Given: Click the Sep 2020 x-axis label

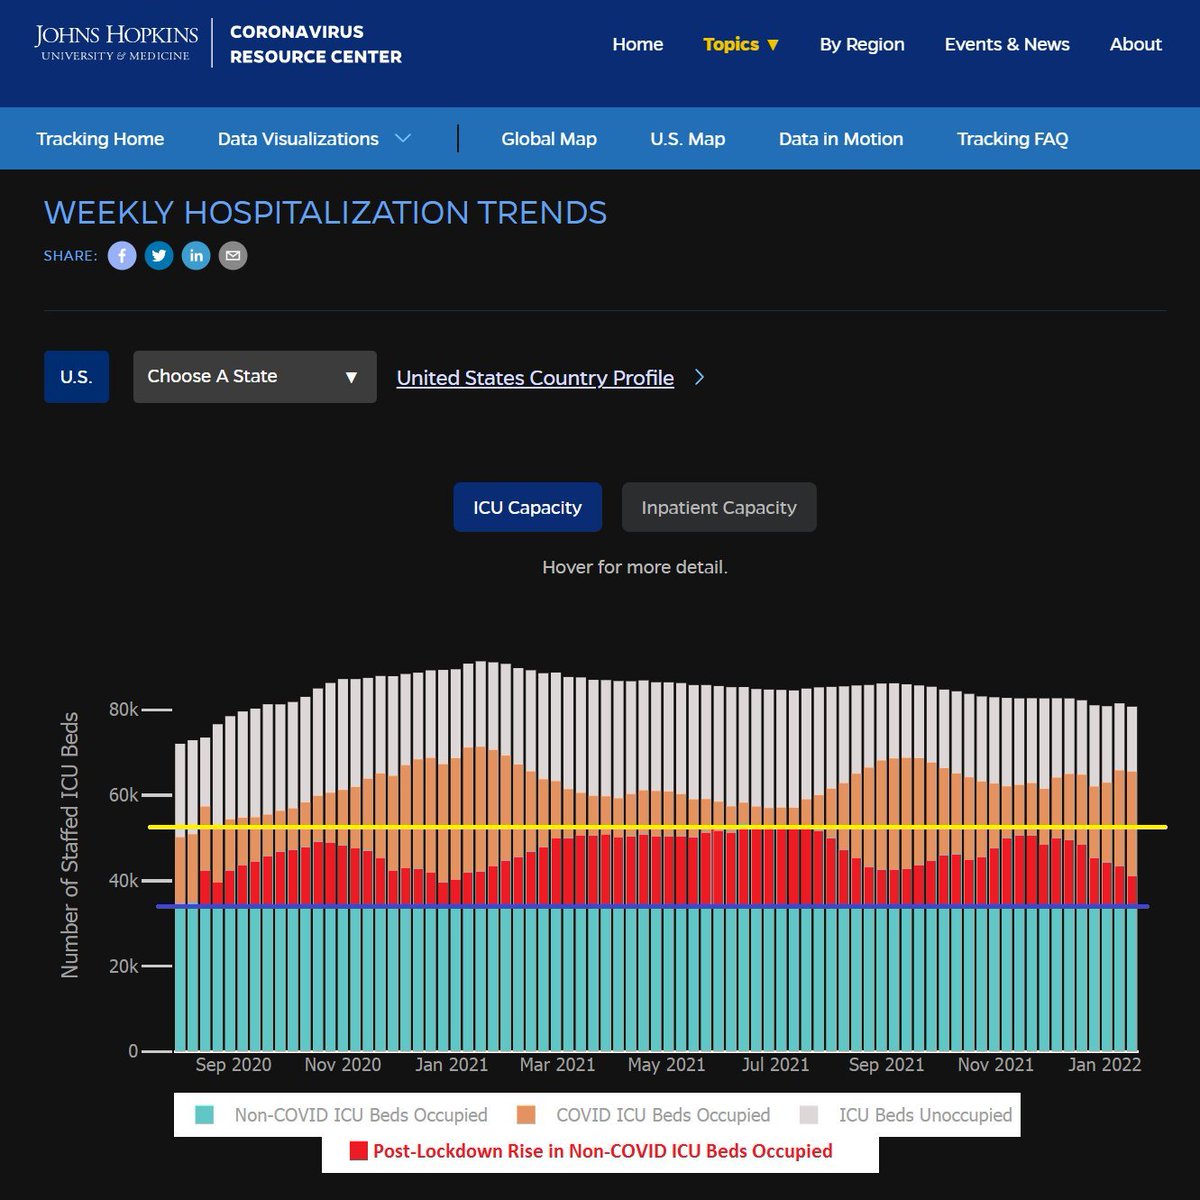Looking at the screenshot, I should pyautogui.click(x=233, y=1065).
